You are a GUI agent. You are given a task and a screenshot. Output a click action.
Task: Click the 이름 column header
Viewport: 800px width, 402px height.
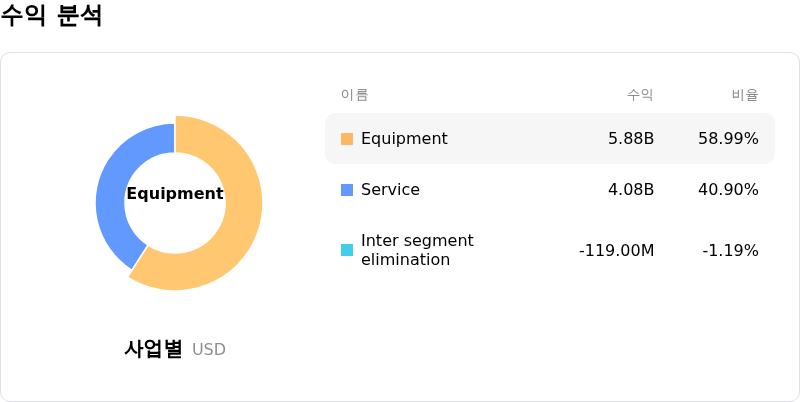355,95
